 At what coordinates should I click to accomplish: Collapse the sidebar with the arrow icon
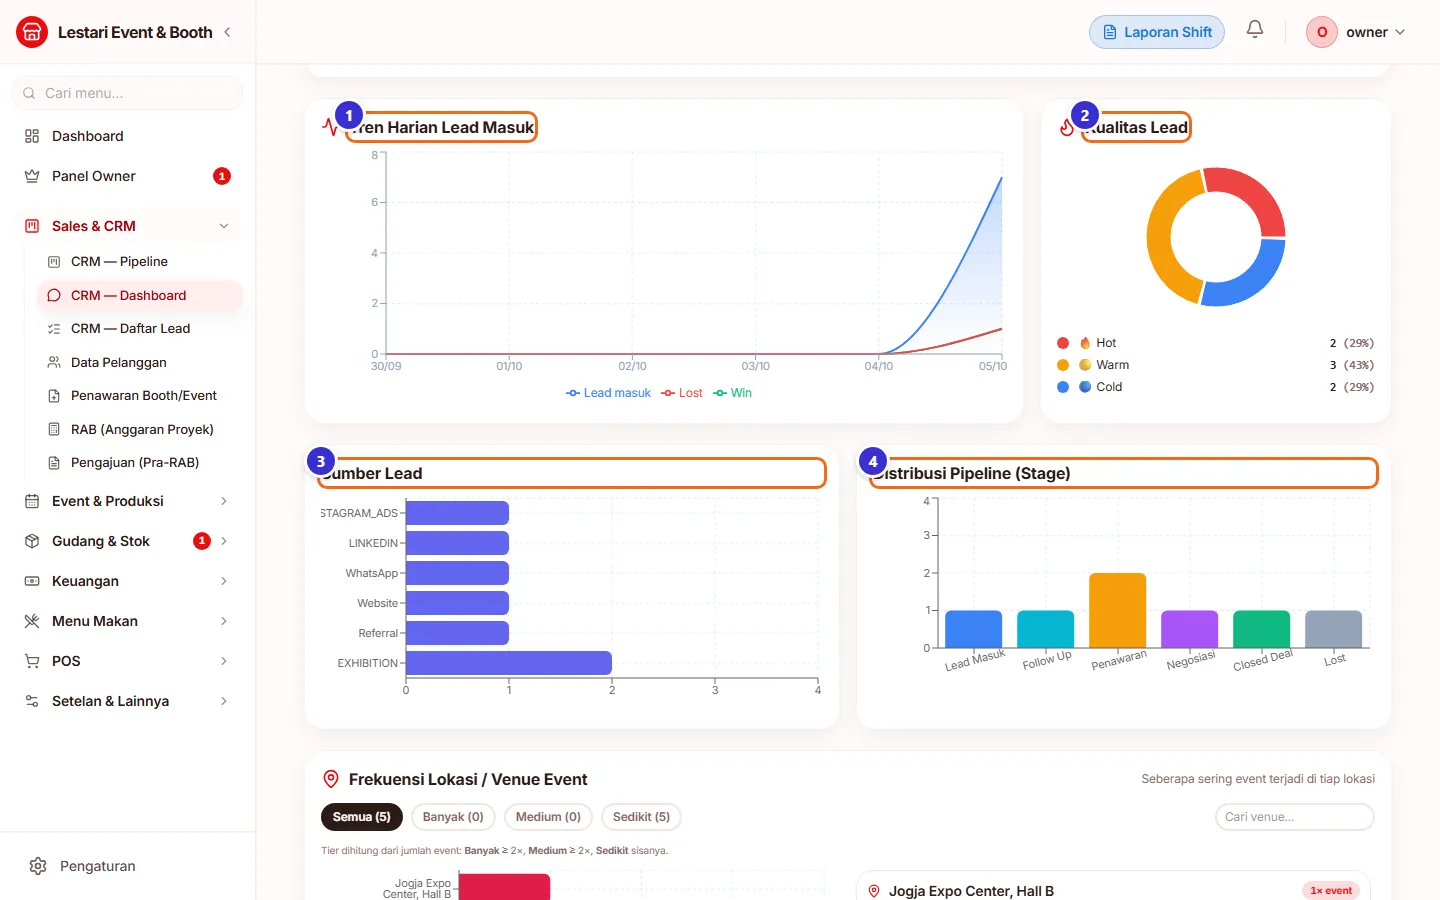click(x=228, y=32)
